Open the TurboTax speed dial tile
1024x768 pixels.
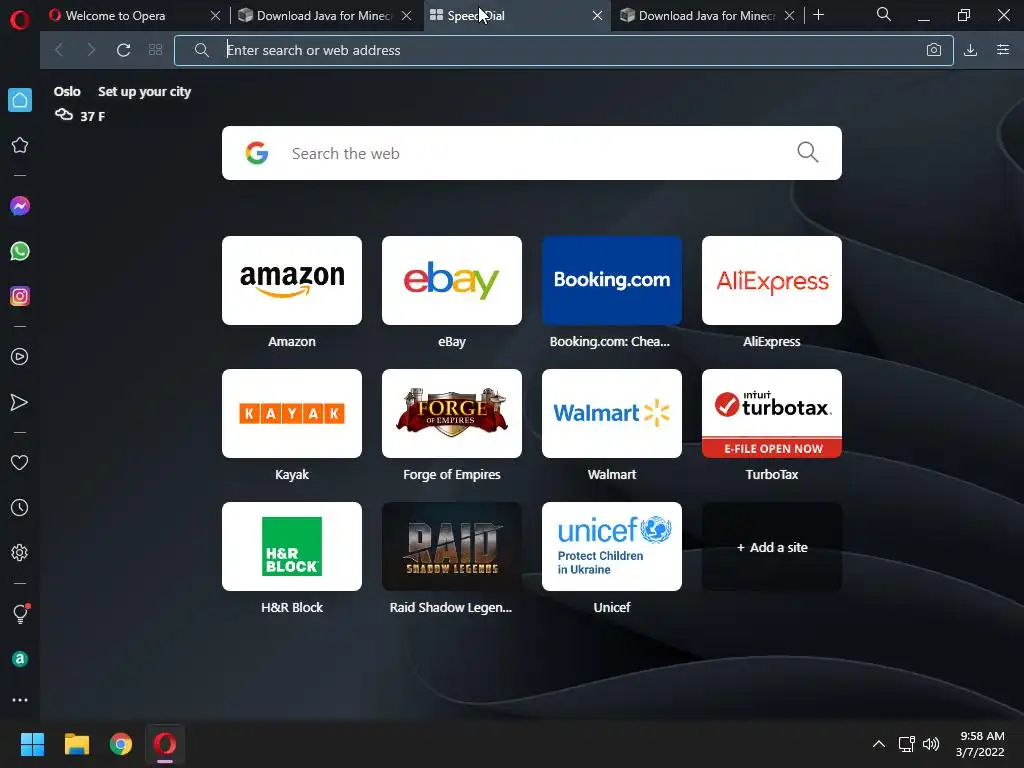tap(772, 413)
